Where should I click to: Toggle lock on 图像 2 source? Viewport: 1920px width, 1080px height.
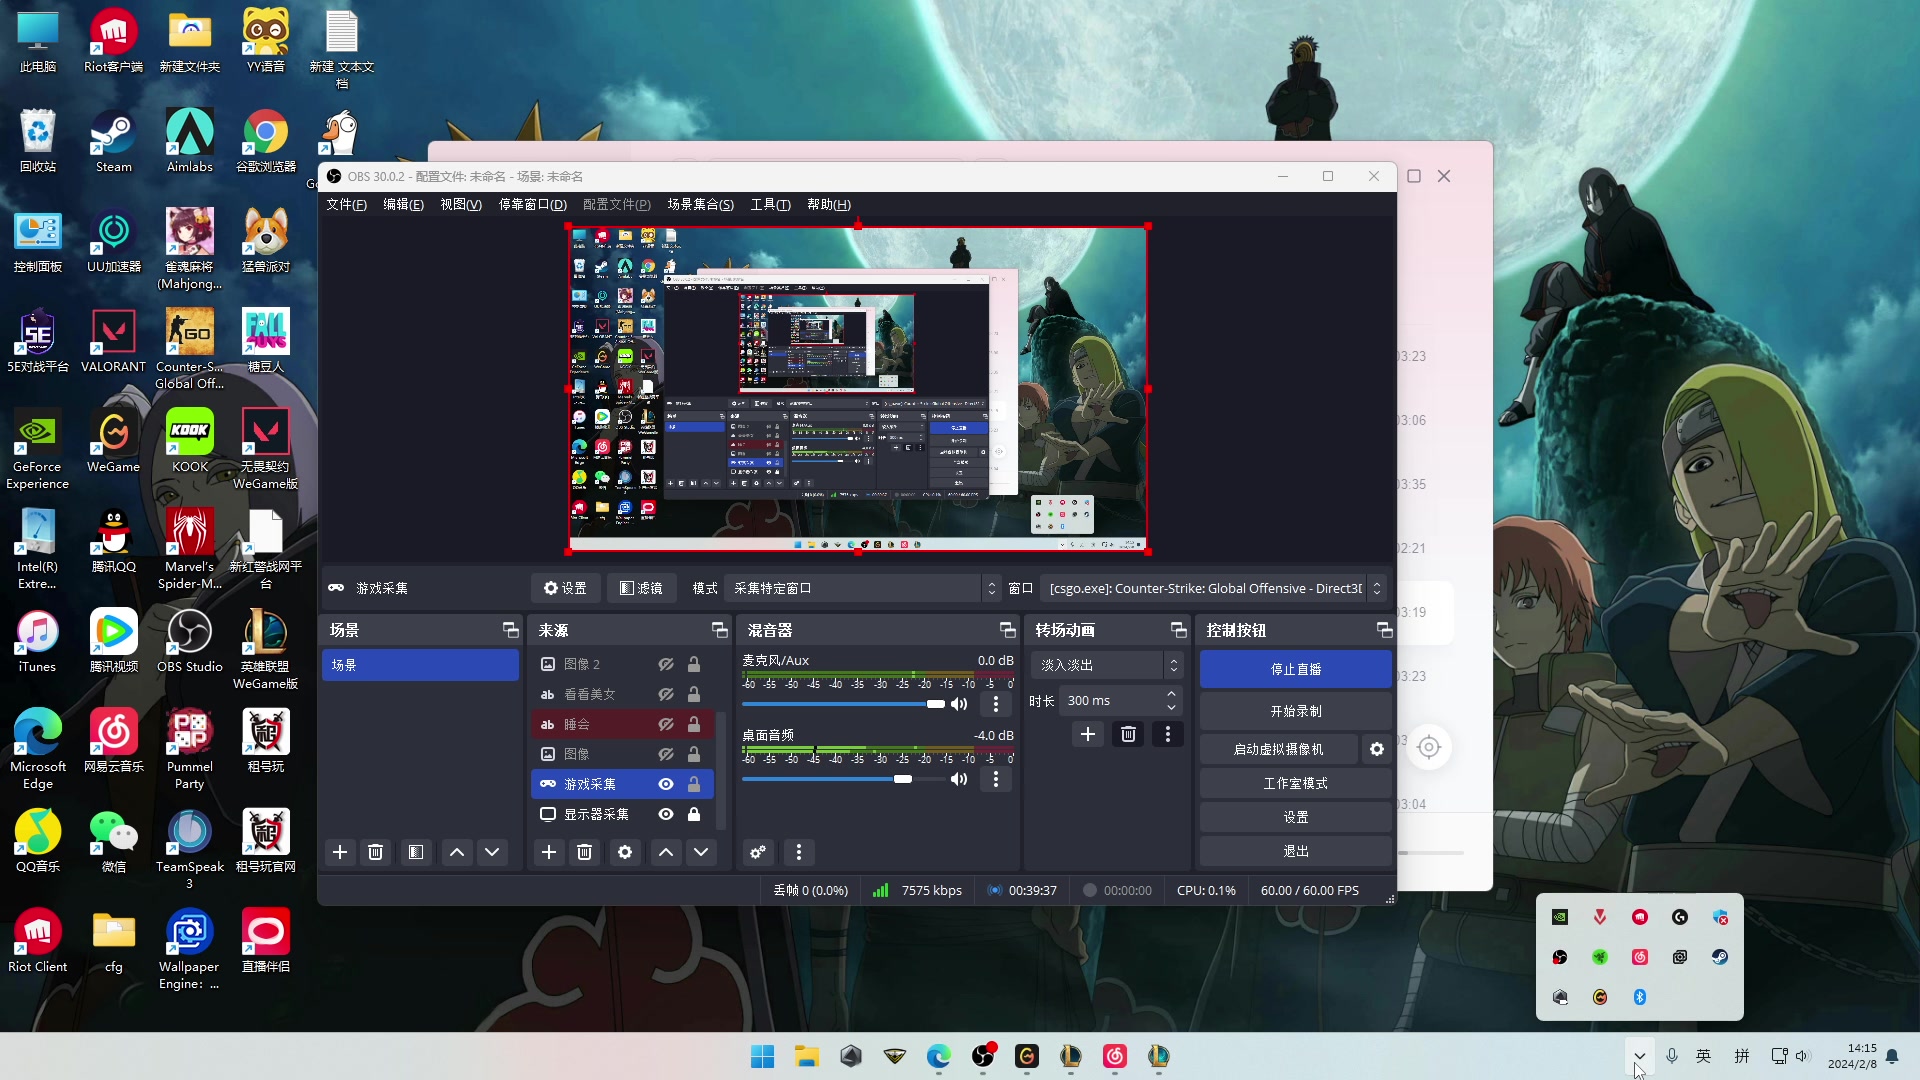coord(694,664)
